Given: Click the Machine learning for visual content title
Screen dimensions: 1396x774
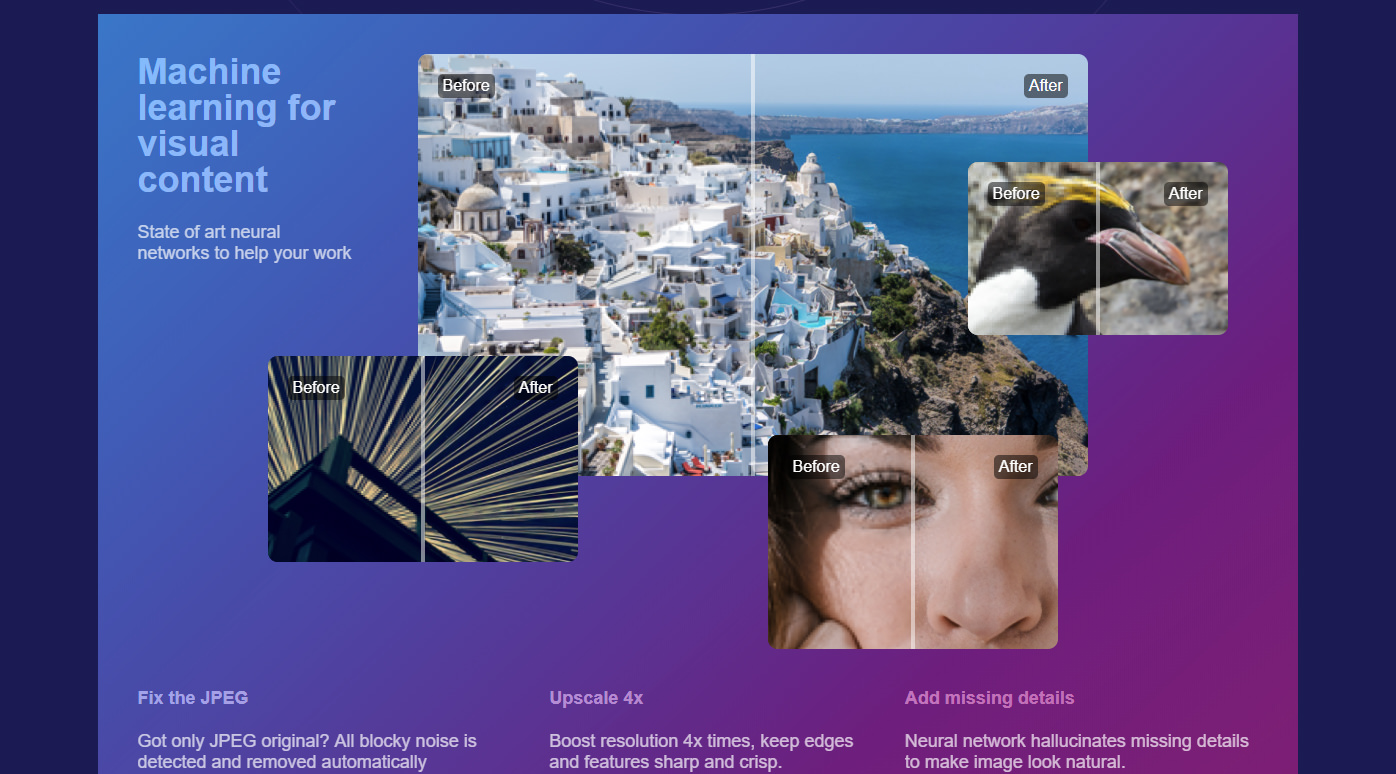Looking at the screenshot, I should pos(236,125).
